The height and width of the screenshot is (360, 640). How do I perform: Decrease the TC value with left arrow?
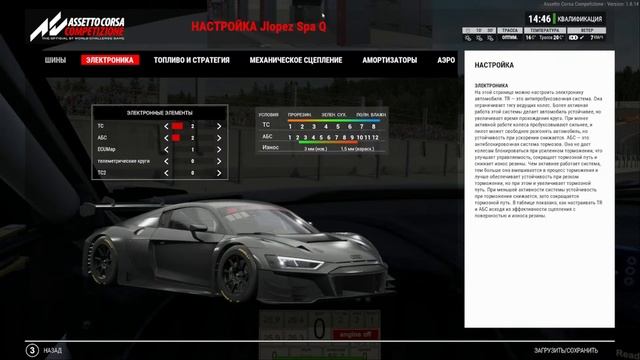[x=166, y=127]
